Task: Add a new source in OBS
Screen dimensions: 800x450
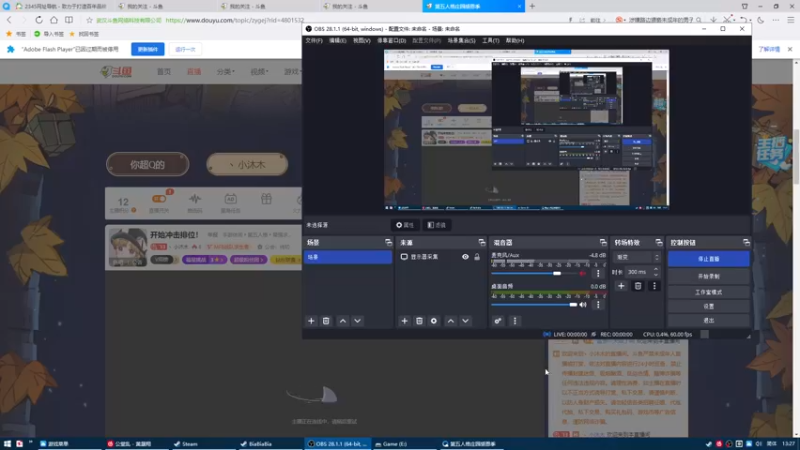Action: [405, 321]
